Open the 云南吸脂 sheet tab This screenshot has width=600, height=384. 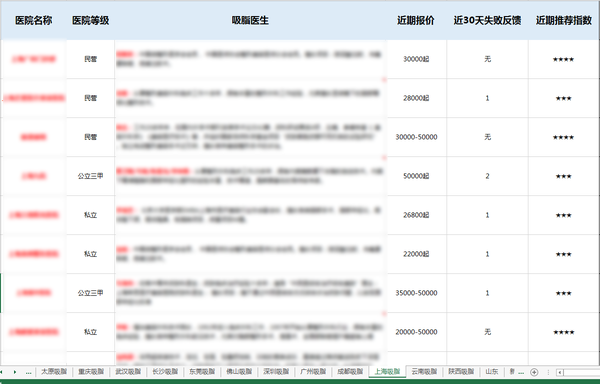(x=424, y=371)
